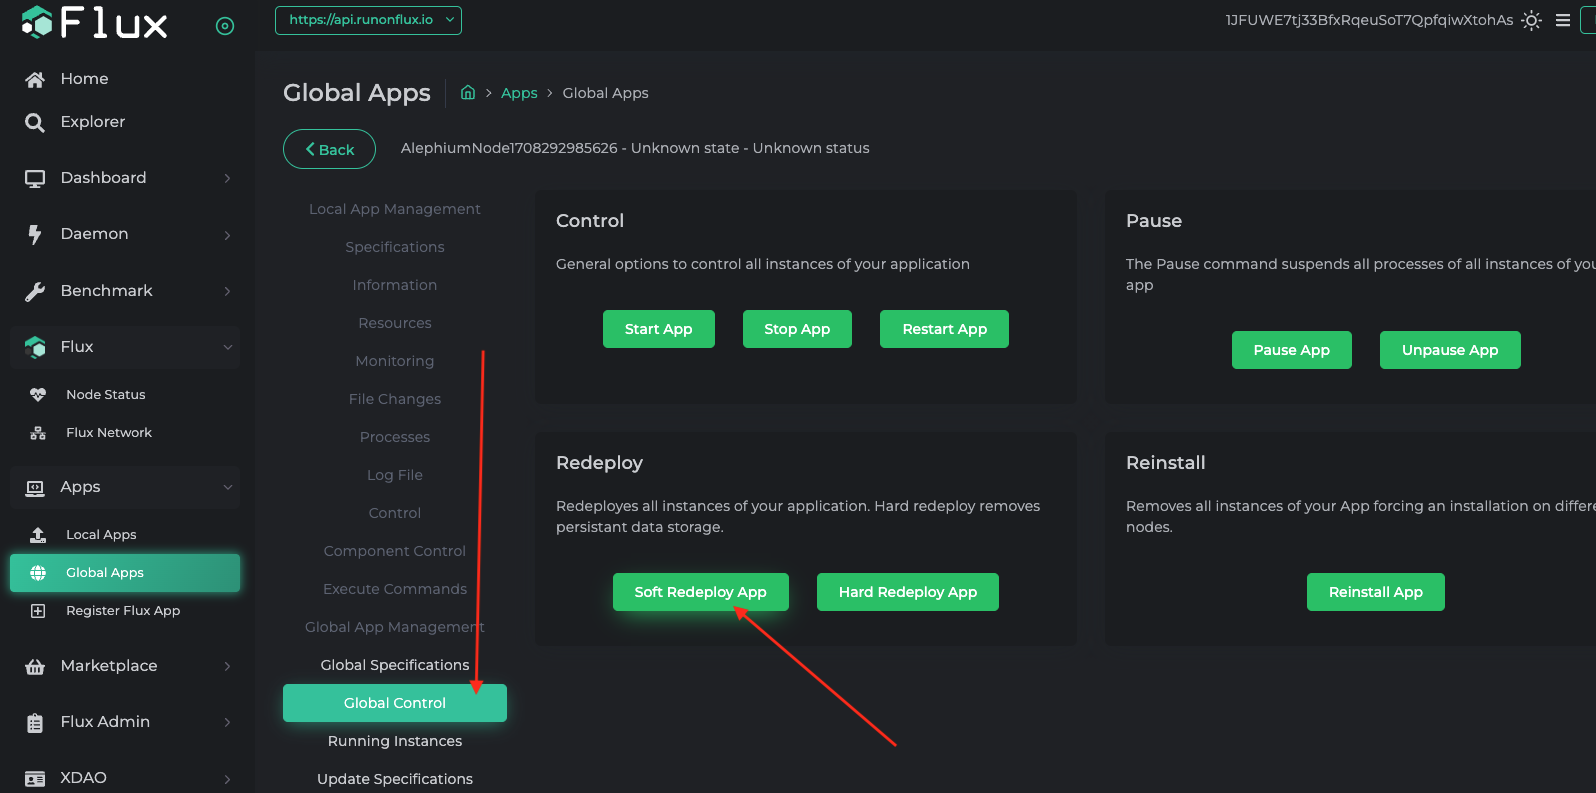Toggle light mode with sun icon
Image resolution: width=1596 pixels, height=793 pixels.
(1531, 20)
